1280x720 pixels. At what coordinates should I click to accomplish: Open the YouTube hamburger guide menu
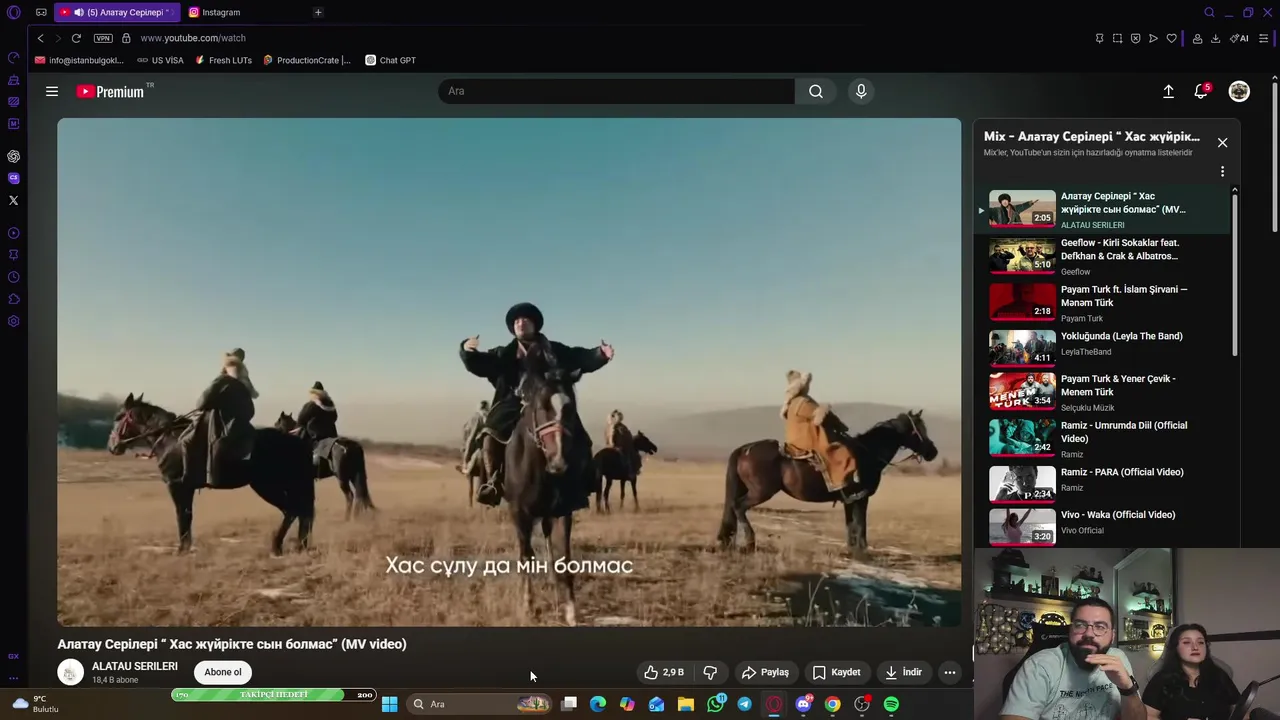tap(52, 91)
